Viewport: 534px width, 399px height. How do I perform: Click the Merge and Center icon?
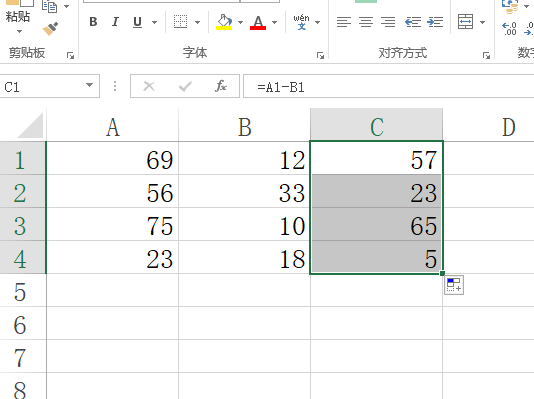(x=465, y=22)
